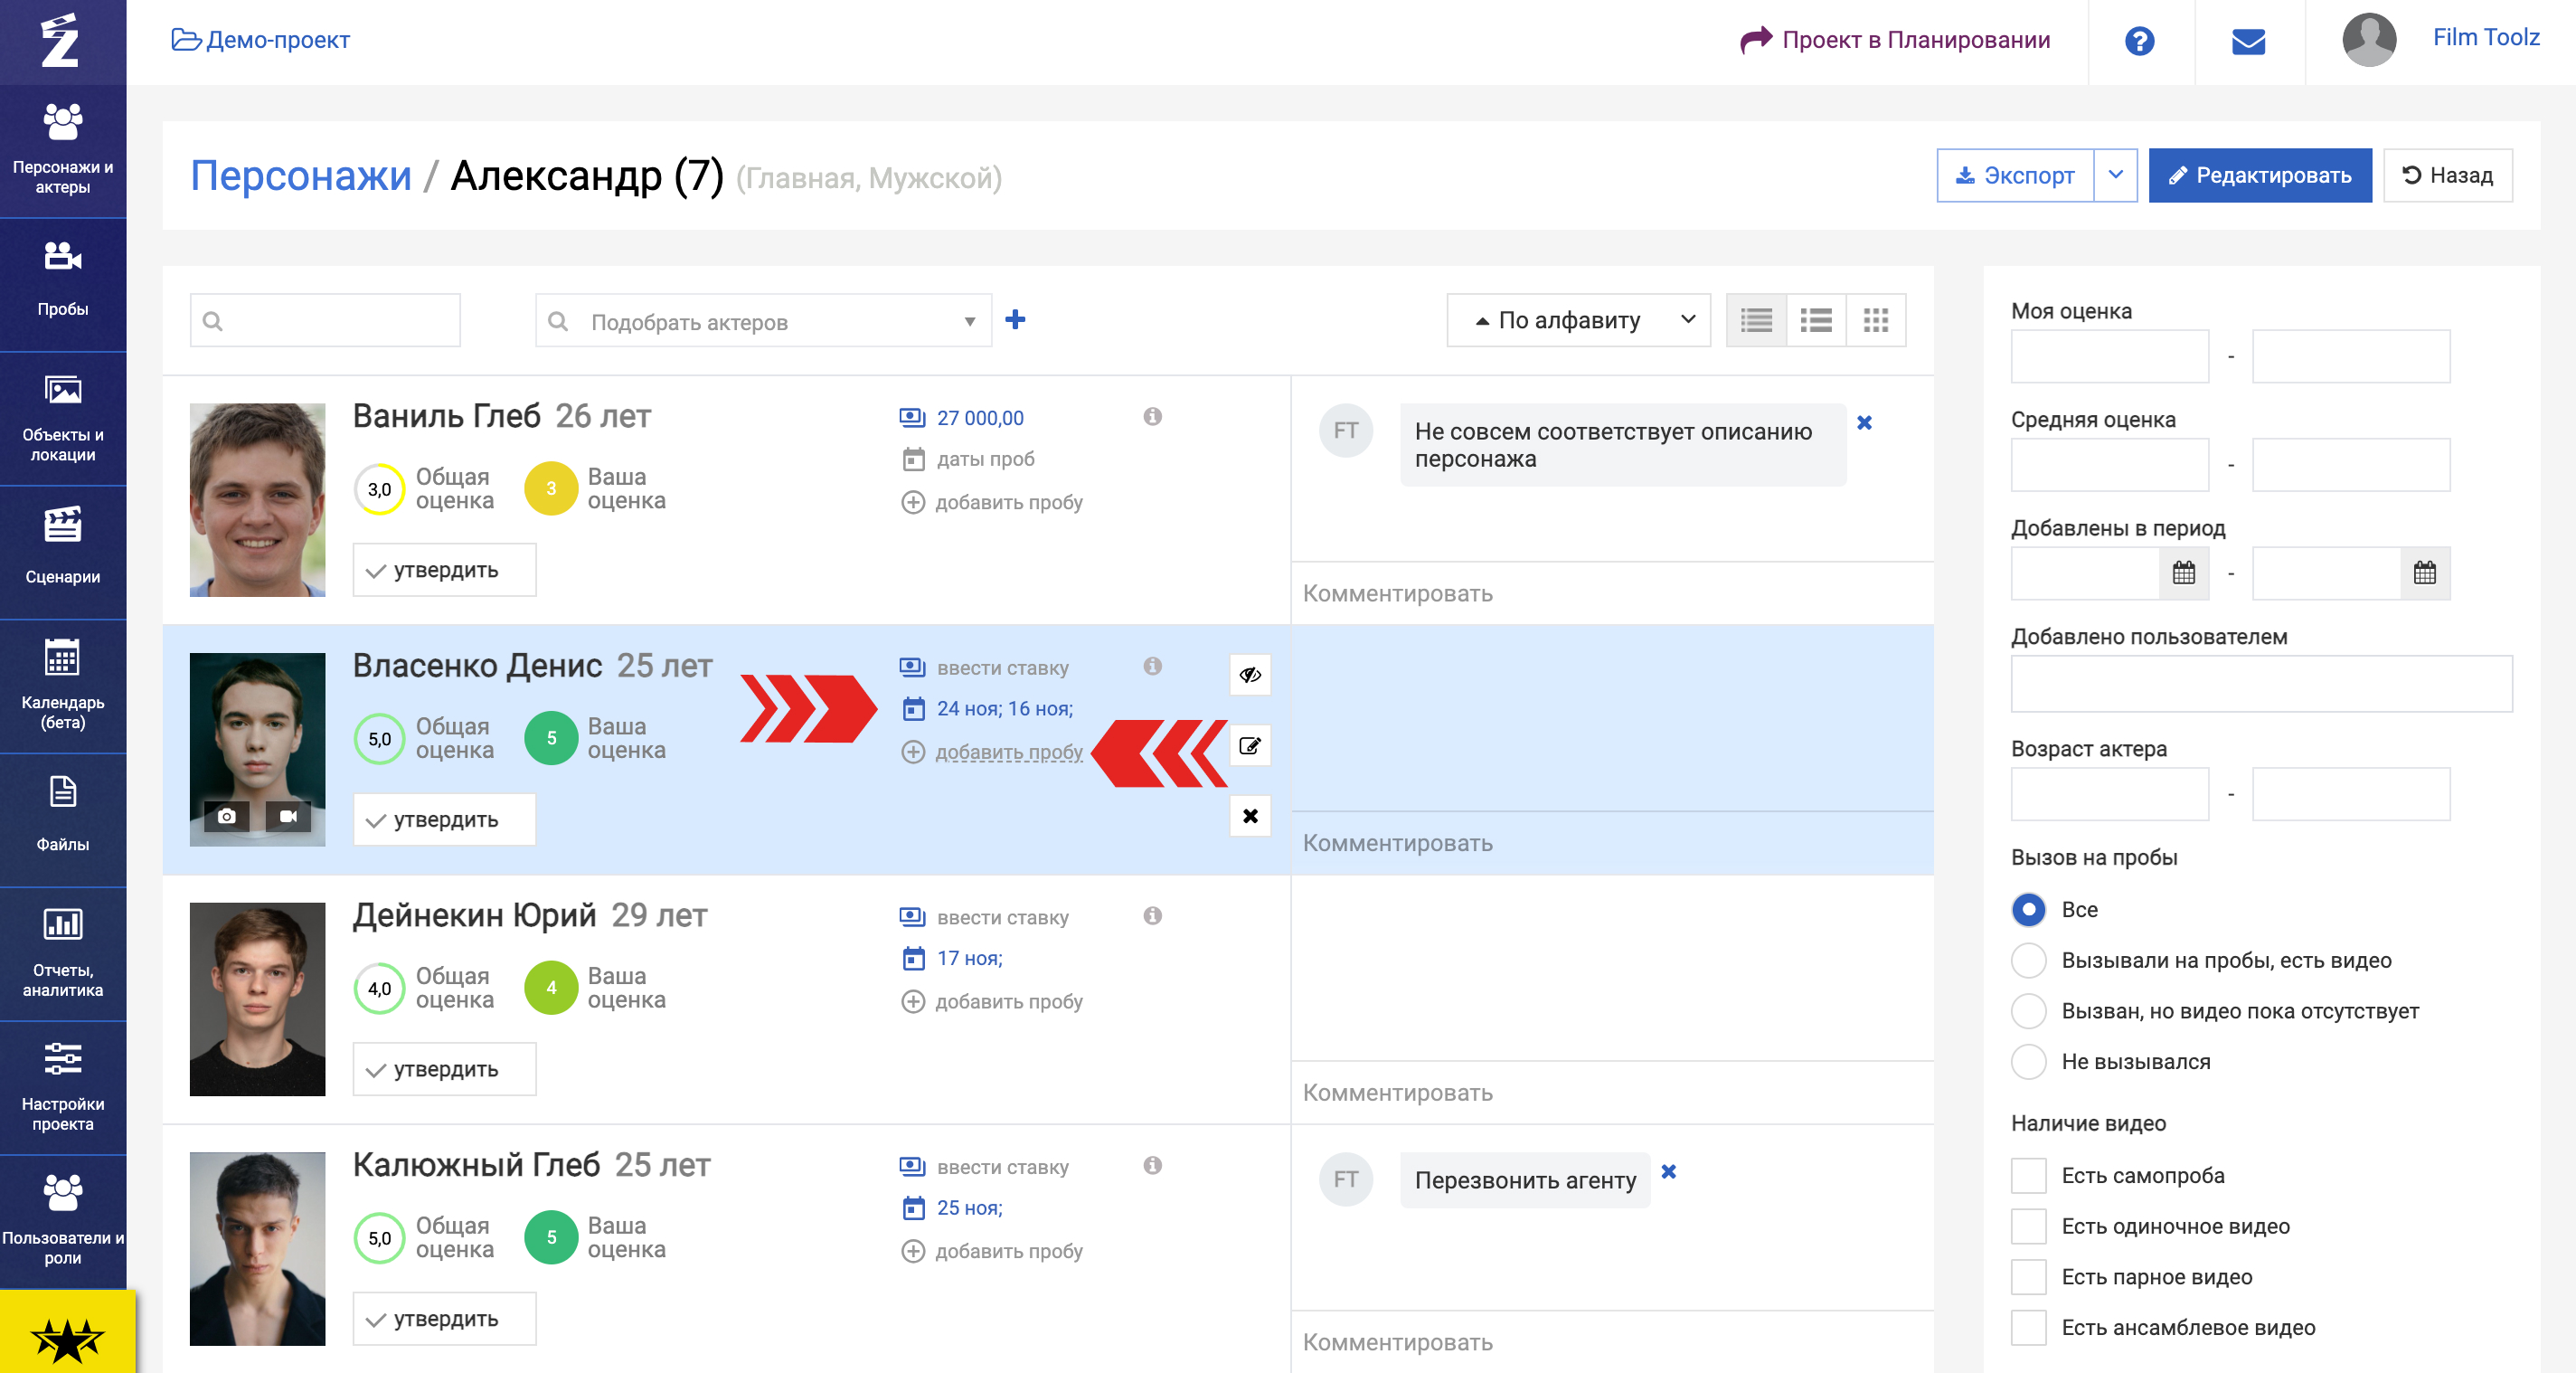
Task: Open messages envelope icon
Action: pyautogui.click(x=2248, y=41)
